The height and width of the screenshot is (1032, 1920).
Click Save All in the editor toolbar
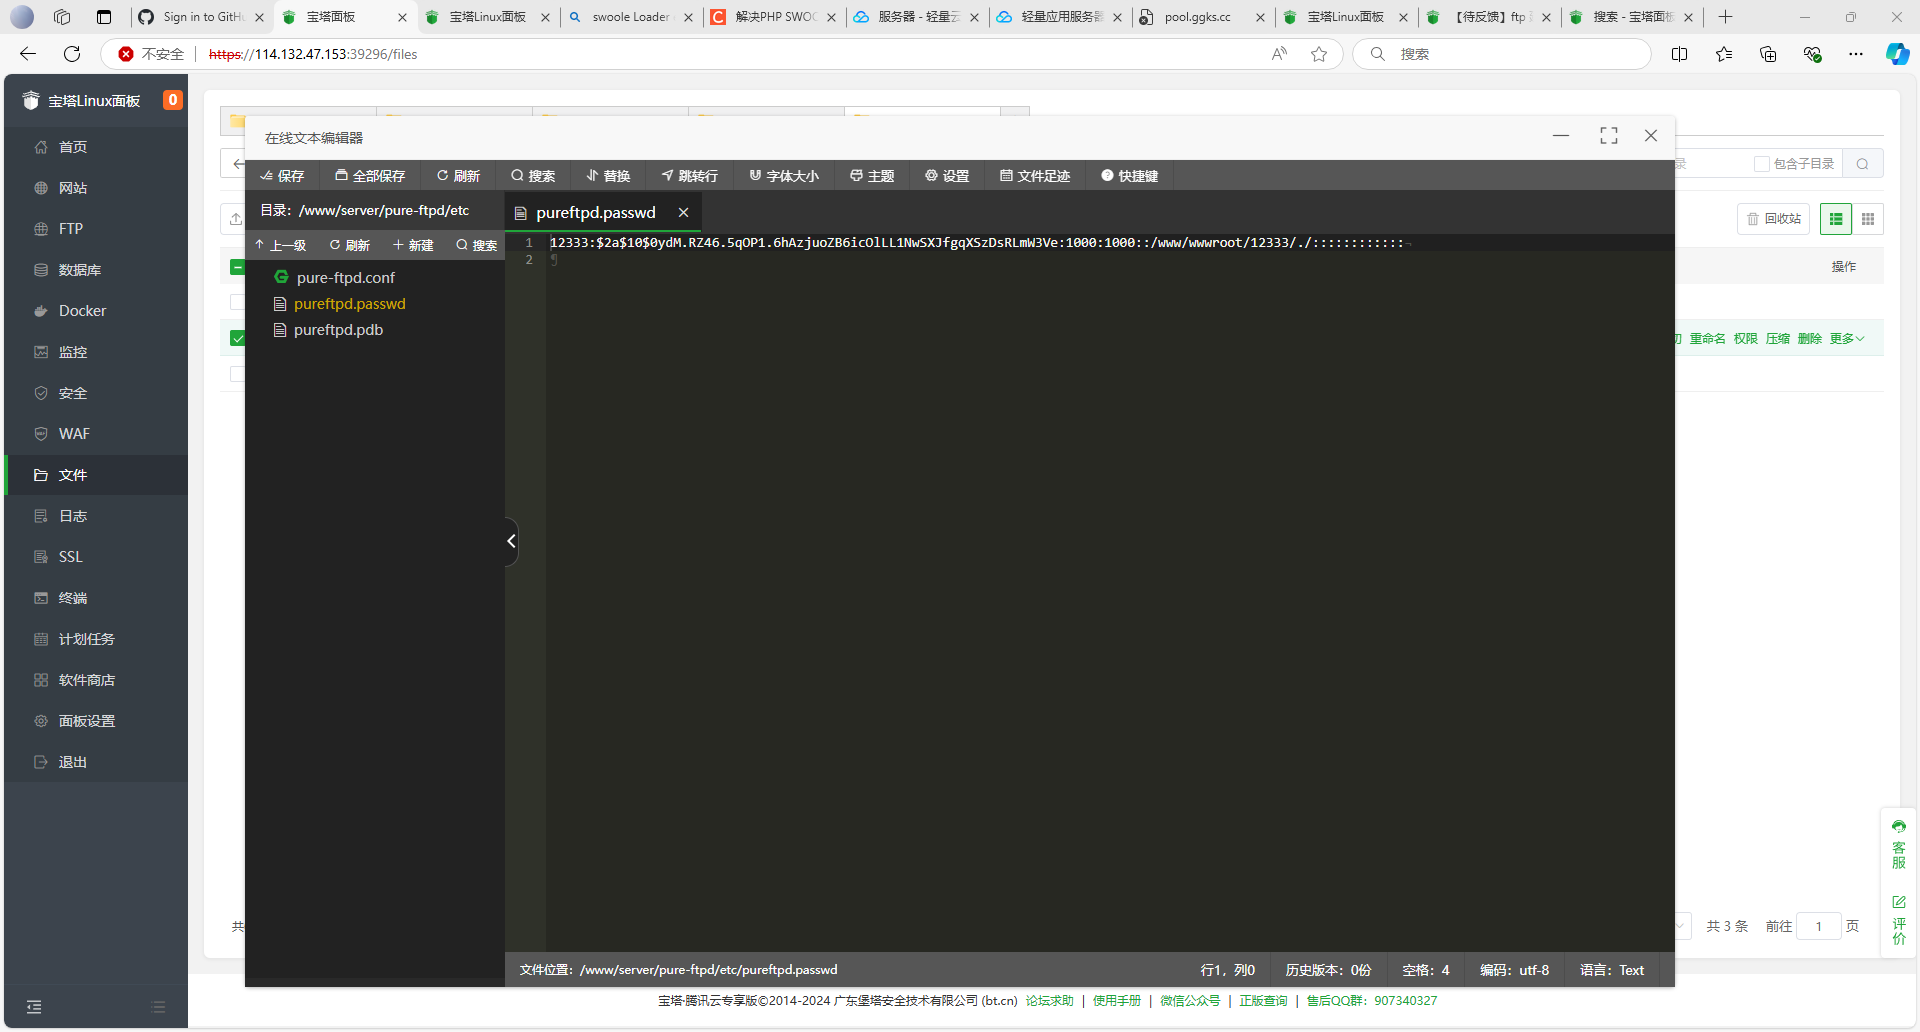[x=370, y=176]
